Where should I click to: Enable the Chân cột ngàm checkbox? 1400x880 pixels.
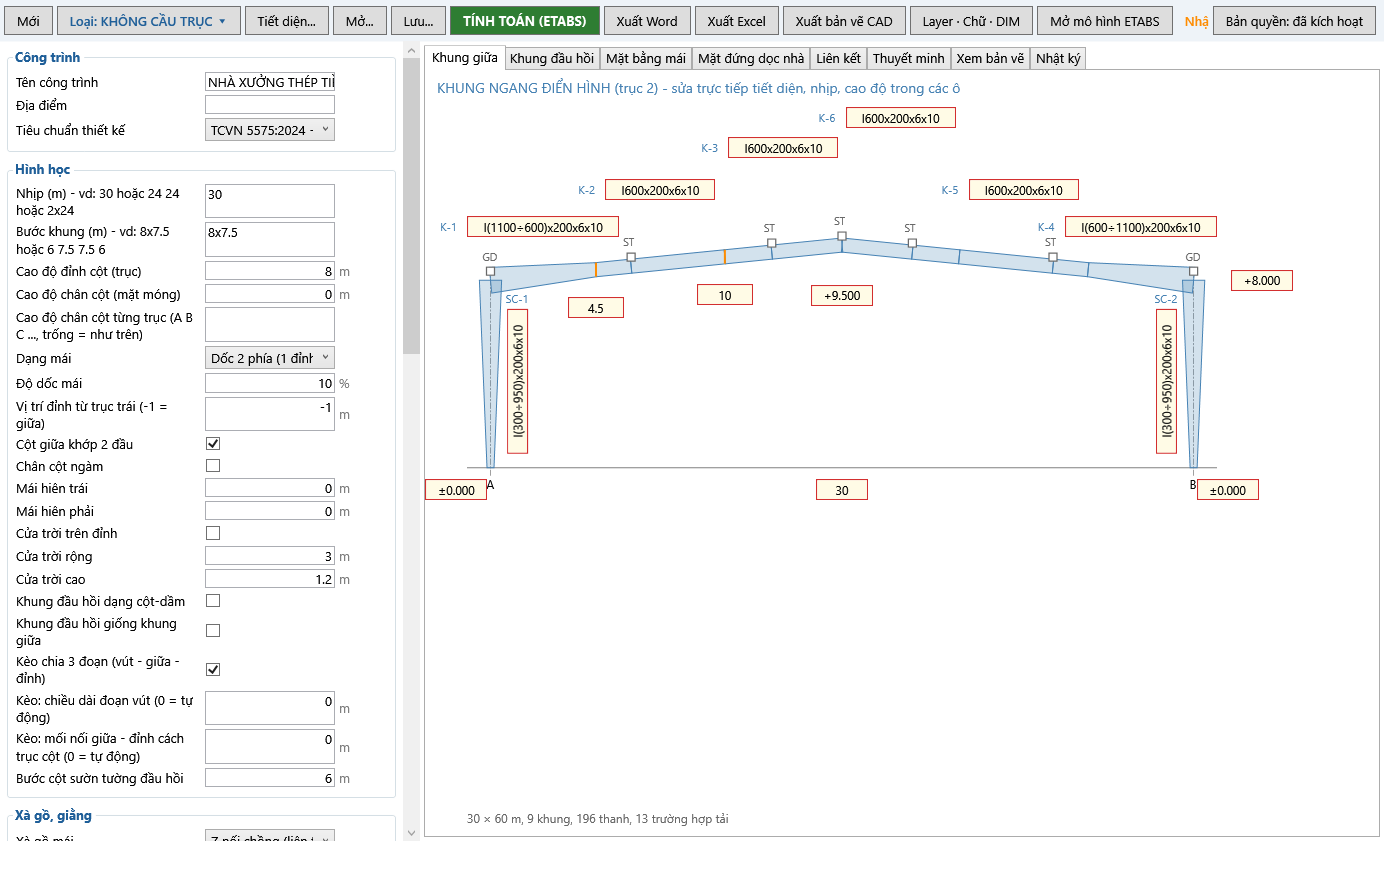point(213,466)
